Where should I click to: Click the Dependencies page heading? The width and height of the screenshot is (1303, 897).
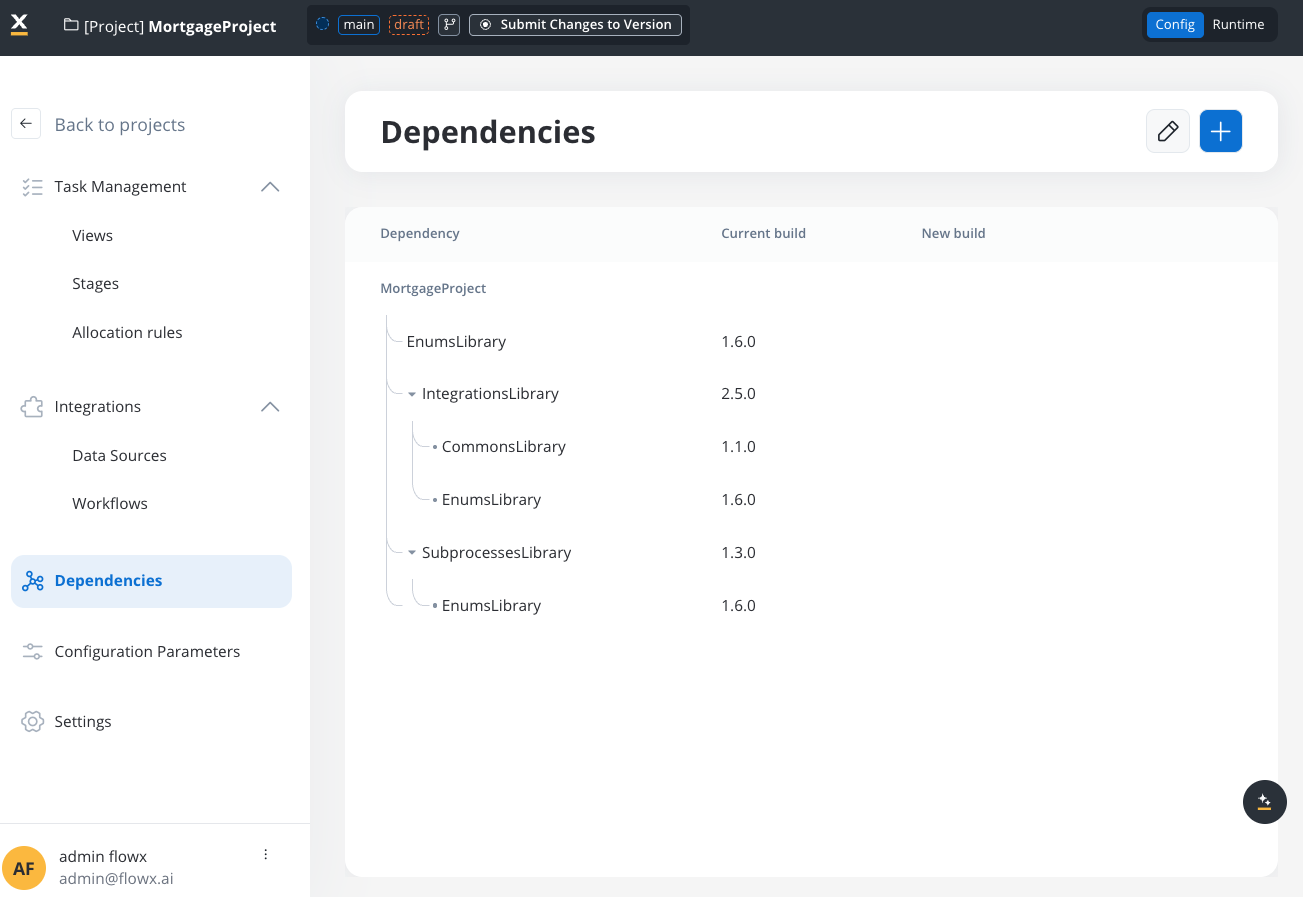(488, 132)
